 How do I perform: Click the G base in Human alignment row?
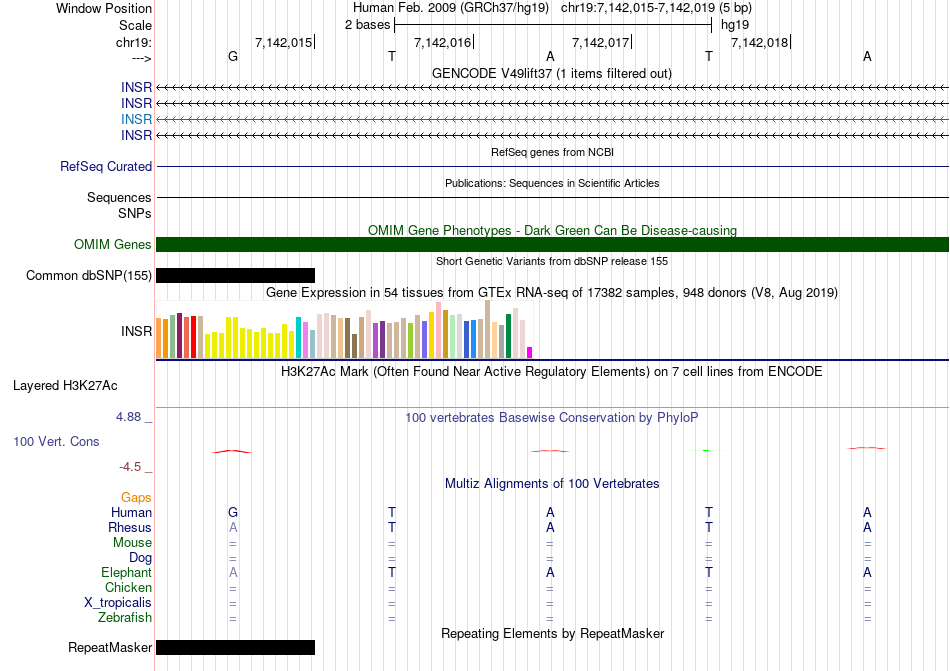(233, 512)
